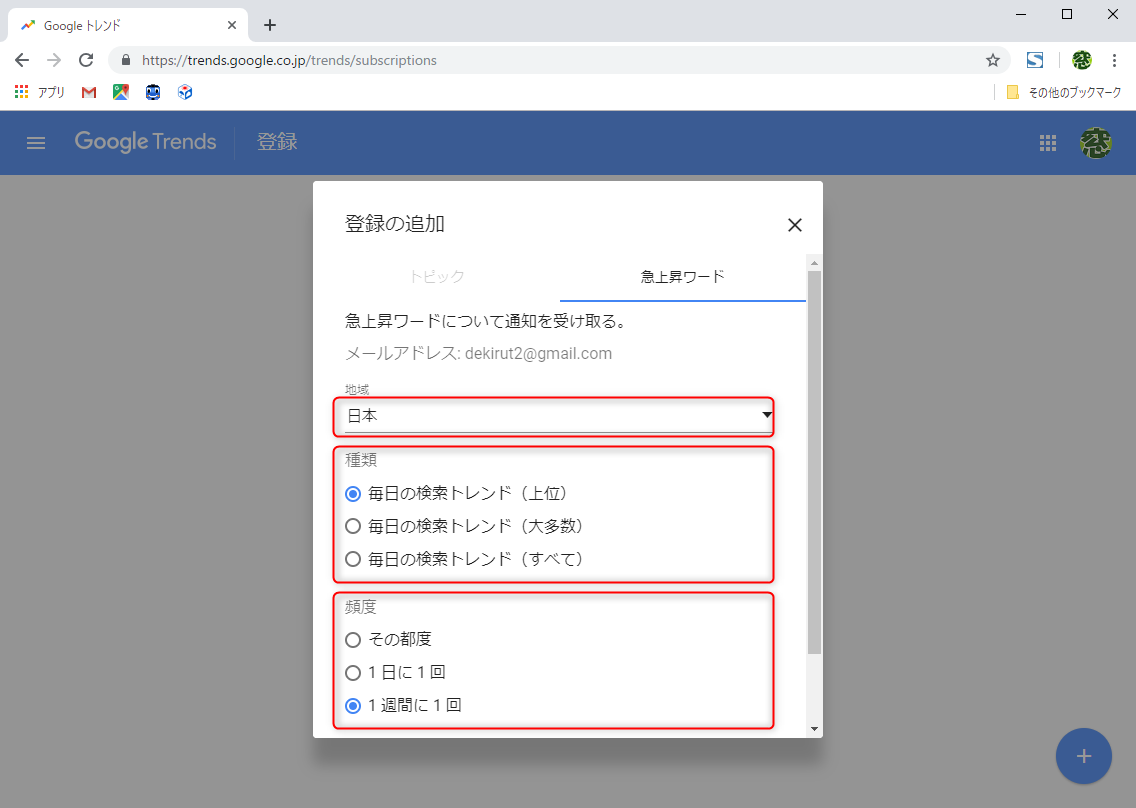Viewport: 1136px width, 808px height.
Task: Open Gmail from the bookmarks bar
Action: coord(88,91)
